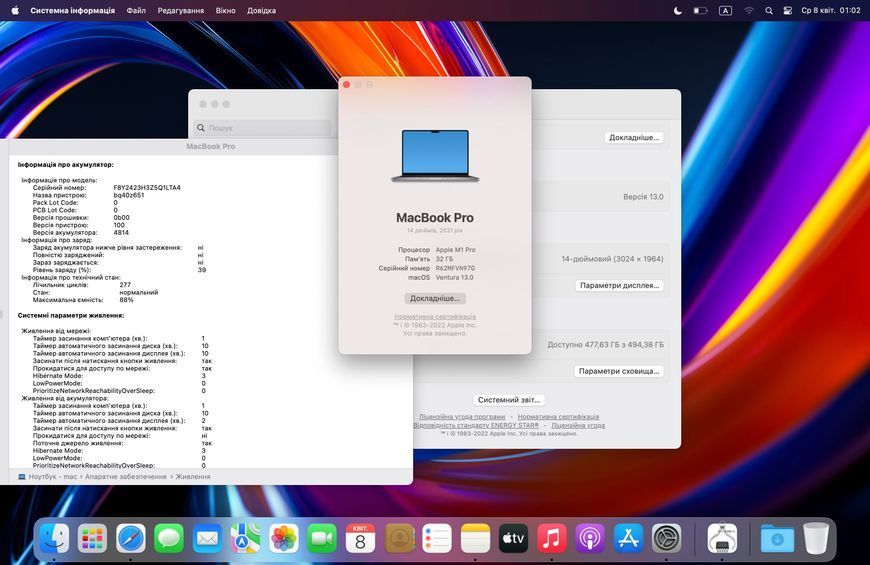
Task: Open Maps from the Dock
Action: pos(245,538)
